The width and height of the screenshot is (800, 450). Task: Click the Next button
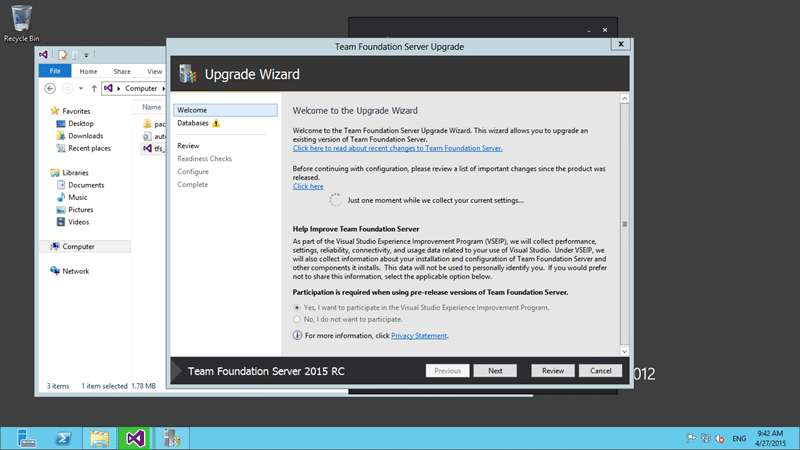coord(495,370)
